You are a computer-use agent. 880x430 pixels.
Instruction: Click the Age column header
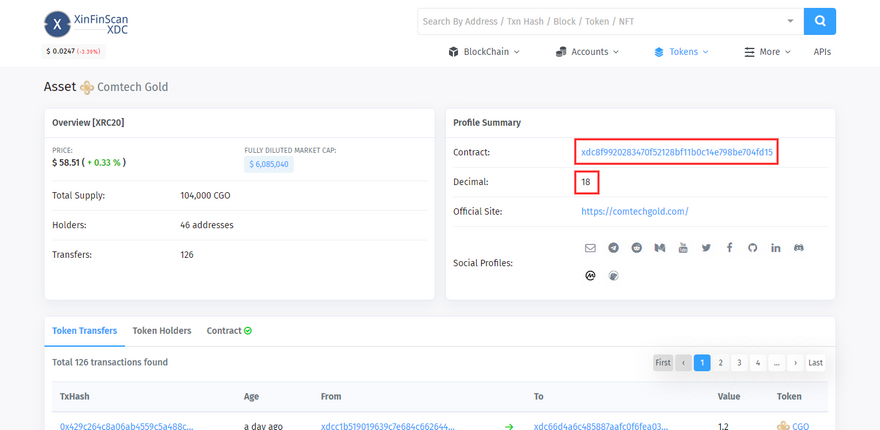[x=251, y=396]
